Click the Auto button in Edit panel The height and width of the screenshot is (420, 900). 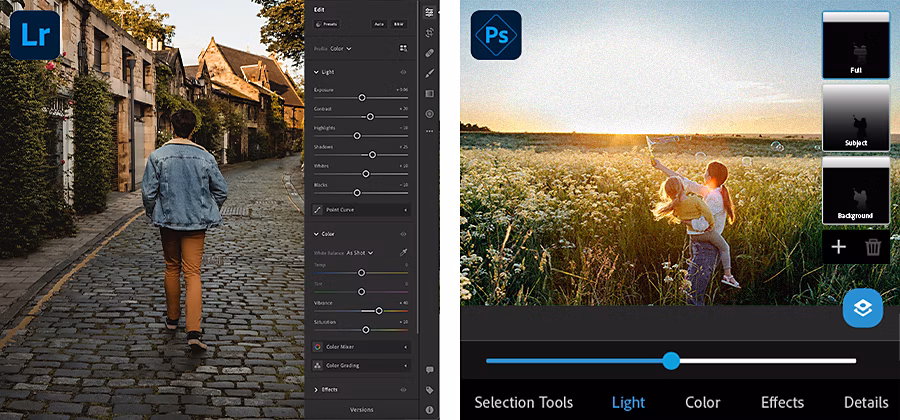379,24
